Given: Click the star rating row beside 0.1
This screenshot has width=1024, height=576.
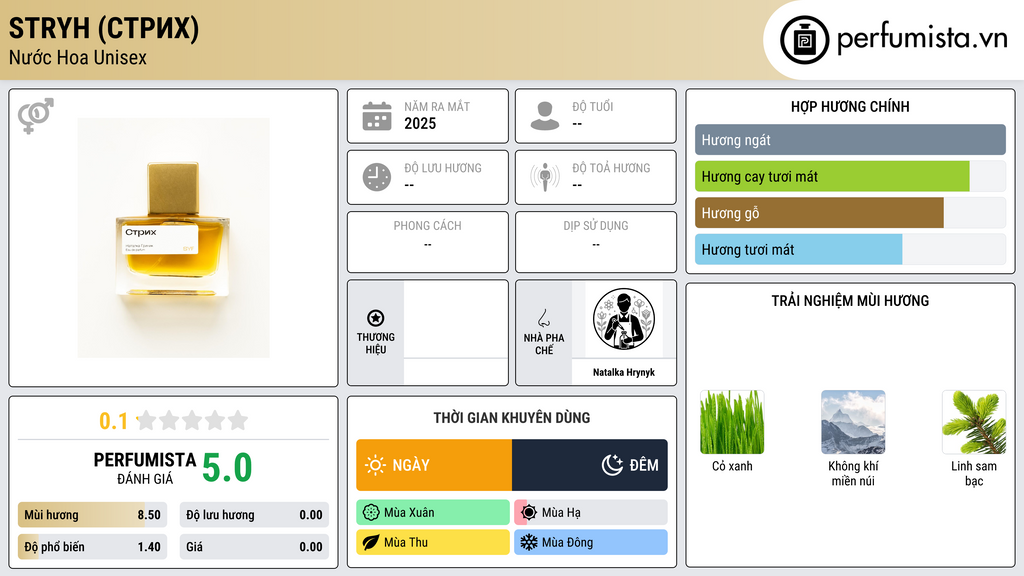Looking at the screenshot, I should point(192,420).
